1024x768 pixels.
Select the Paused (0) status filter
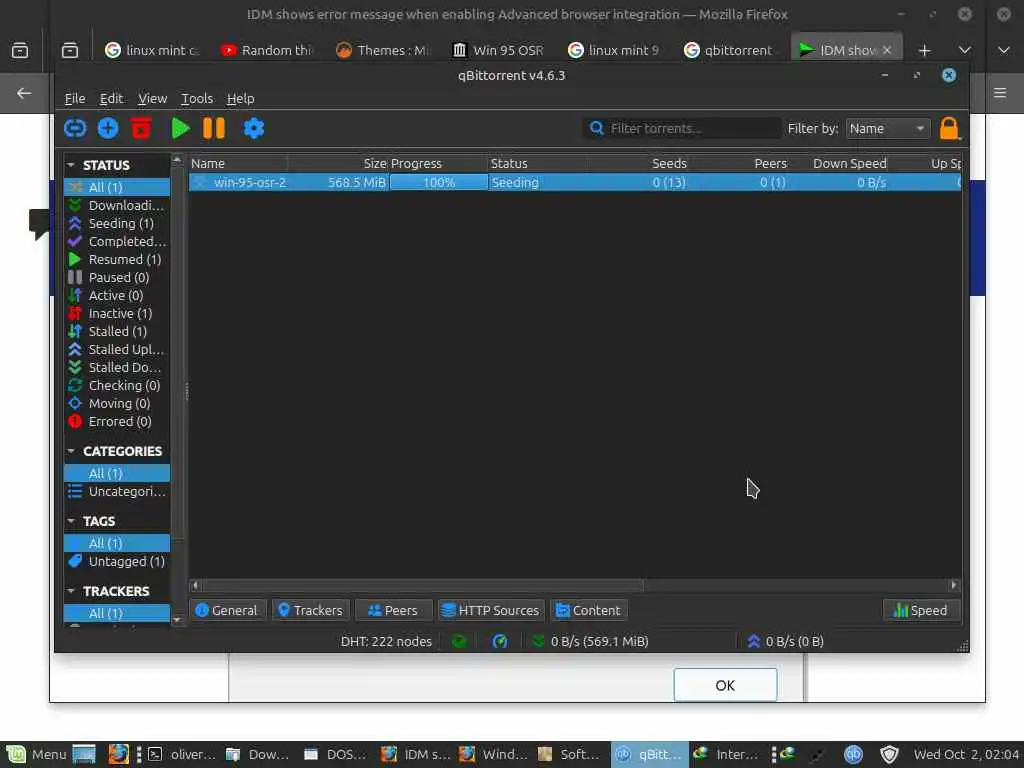click(x=117, y=278)
